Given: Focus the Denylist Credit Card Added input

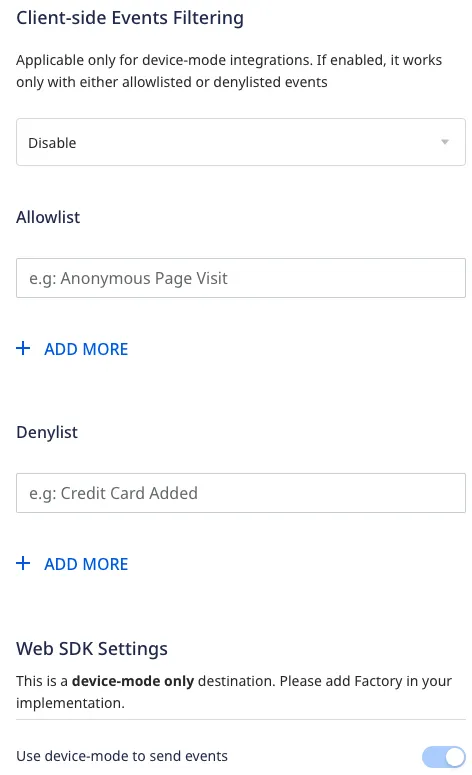Looking at the screenshot, I should tap(241, 493).
